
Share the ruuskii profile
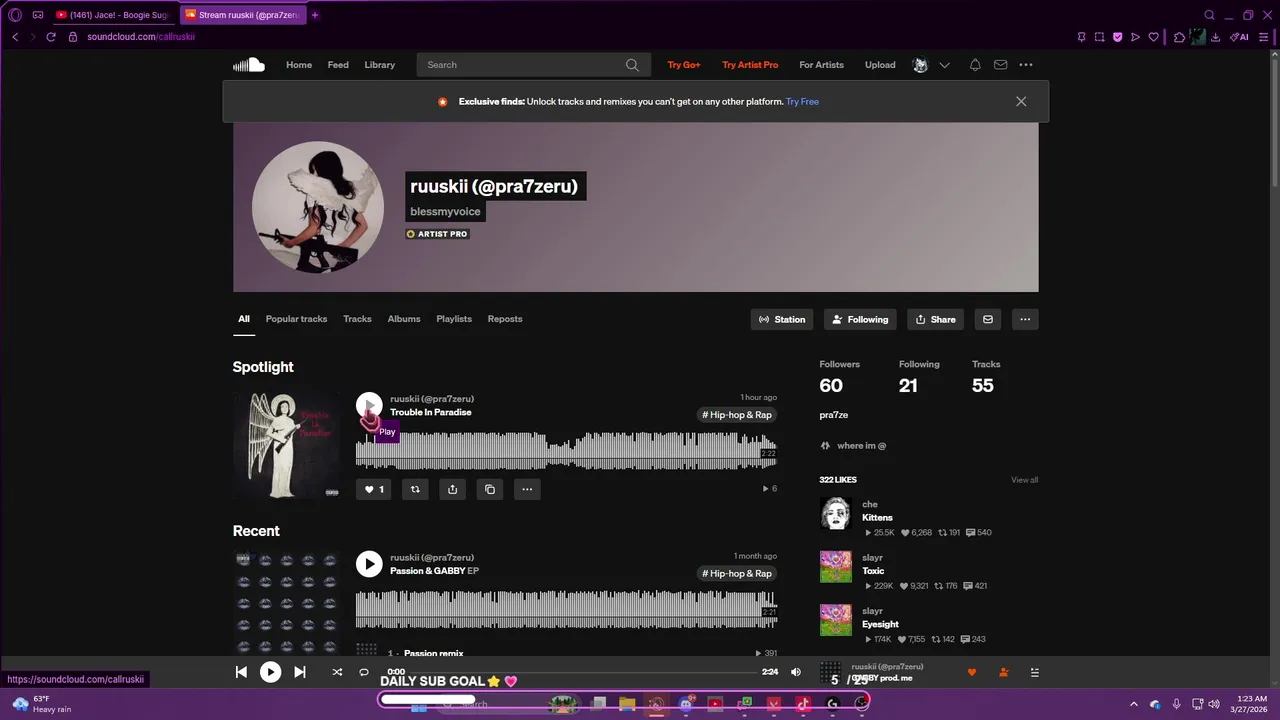935,320
